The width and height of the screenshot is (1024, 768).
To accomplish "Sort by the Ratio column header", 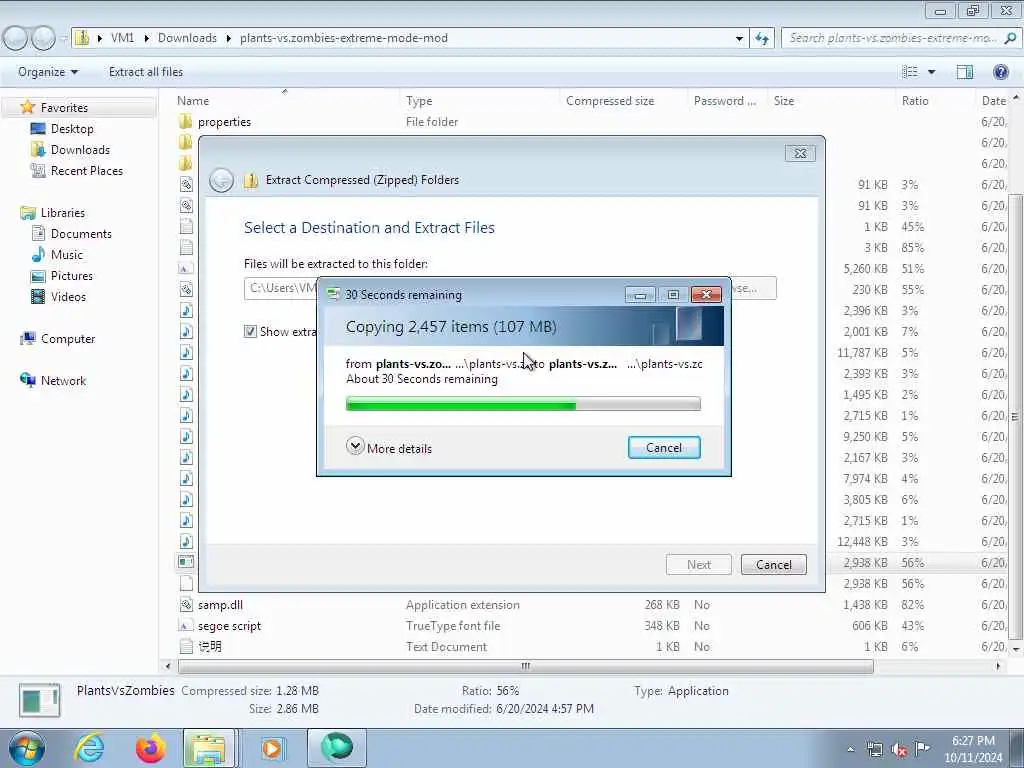I will [915, 101].
